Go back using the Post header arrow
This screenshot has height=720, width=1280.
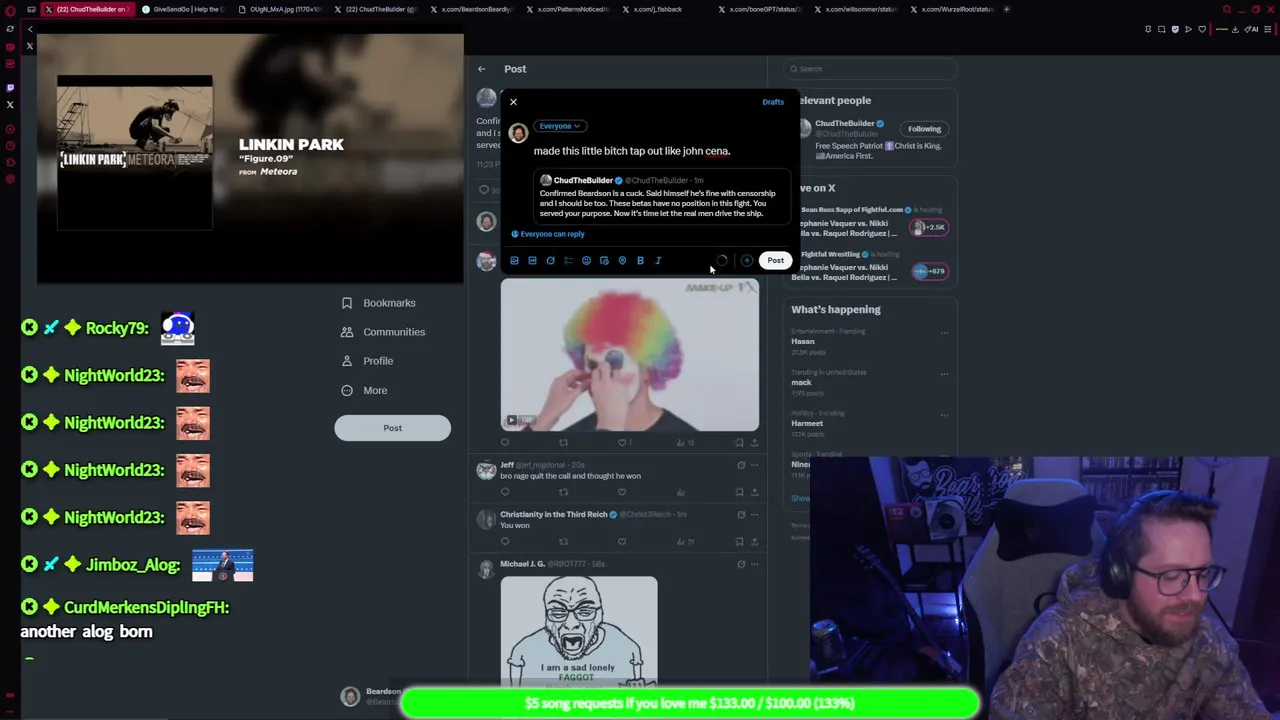click(x=481, y=69)
